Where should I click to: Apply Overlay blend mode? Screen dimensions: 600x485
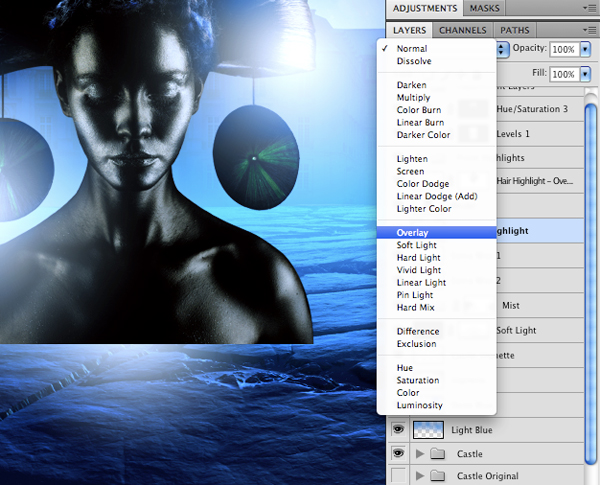436,232
